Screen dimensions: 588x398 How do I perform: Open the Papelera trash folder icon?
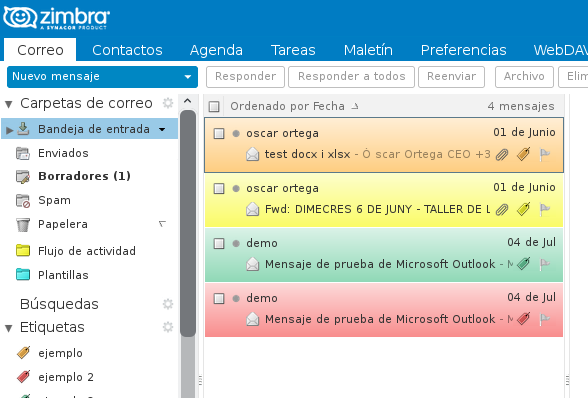point(23,224)
